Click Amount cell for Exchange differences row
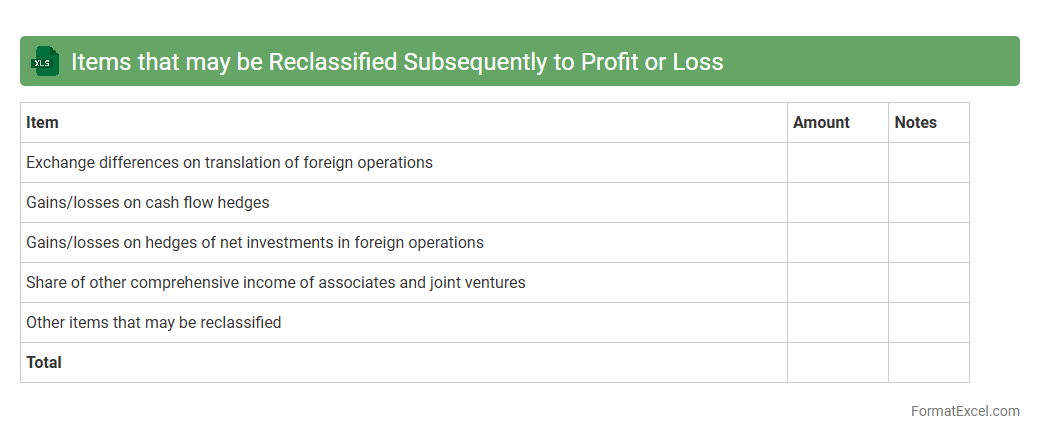This screenshot has width=1040, height=440. 837,162
